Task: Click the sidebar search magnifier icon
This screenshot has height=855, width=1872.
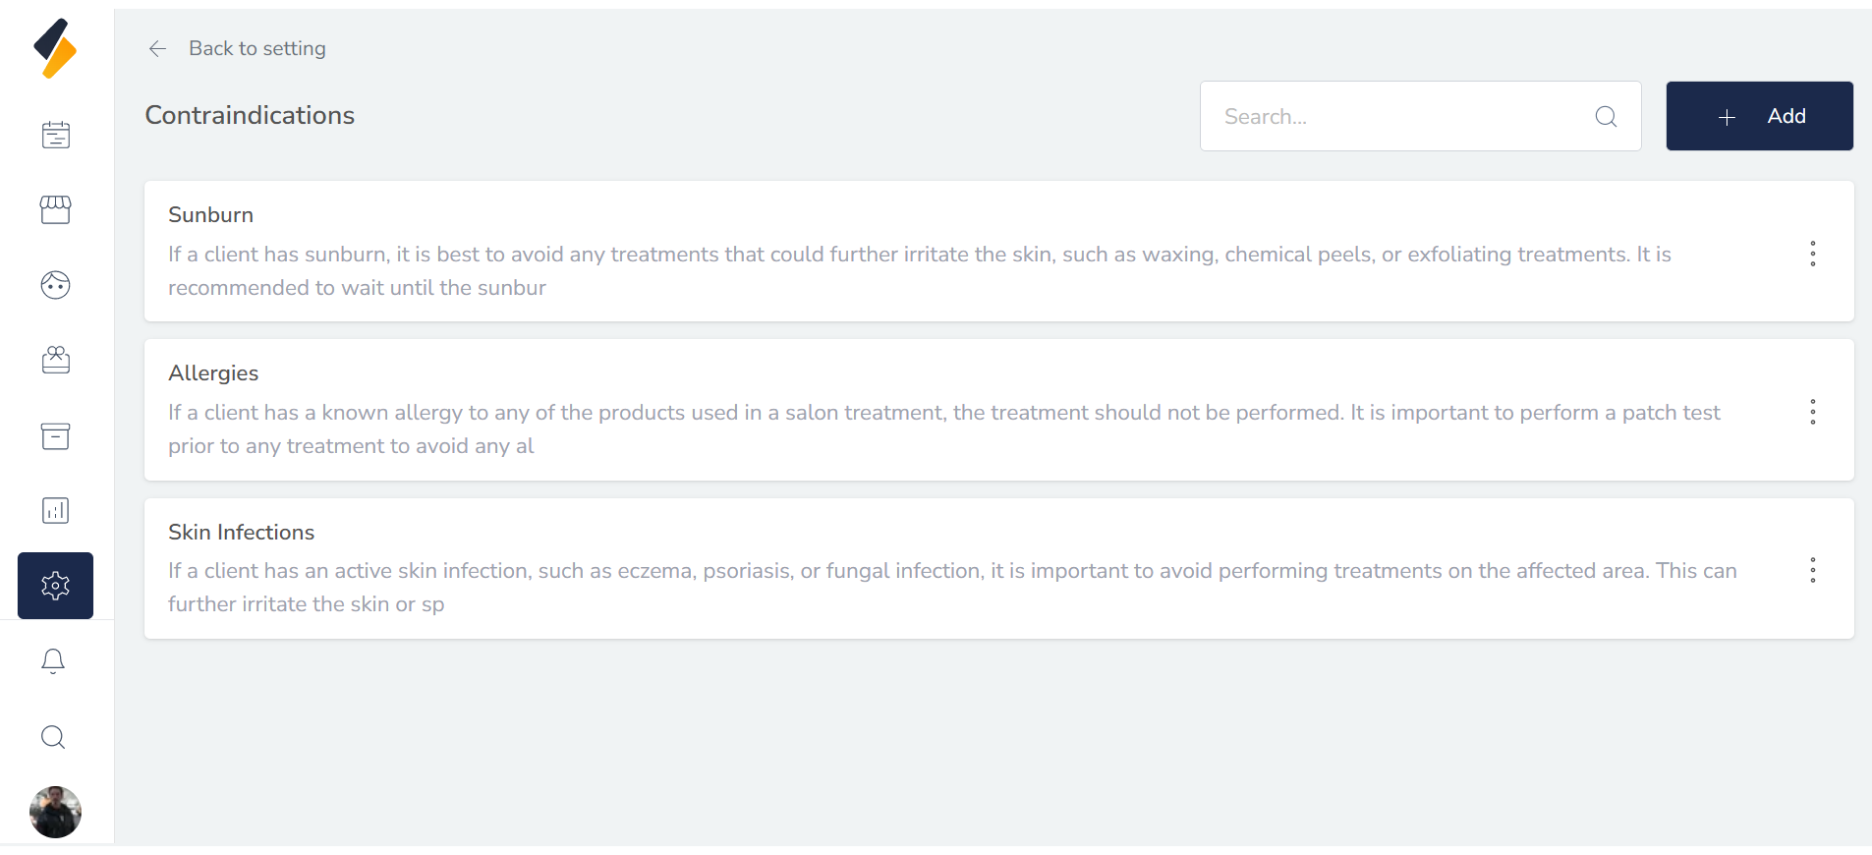Action: click(x=53, y=737)
